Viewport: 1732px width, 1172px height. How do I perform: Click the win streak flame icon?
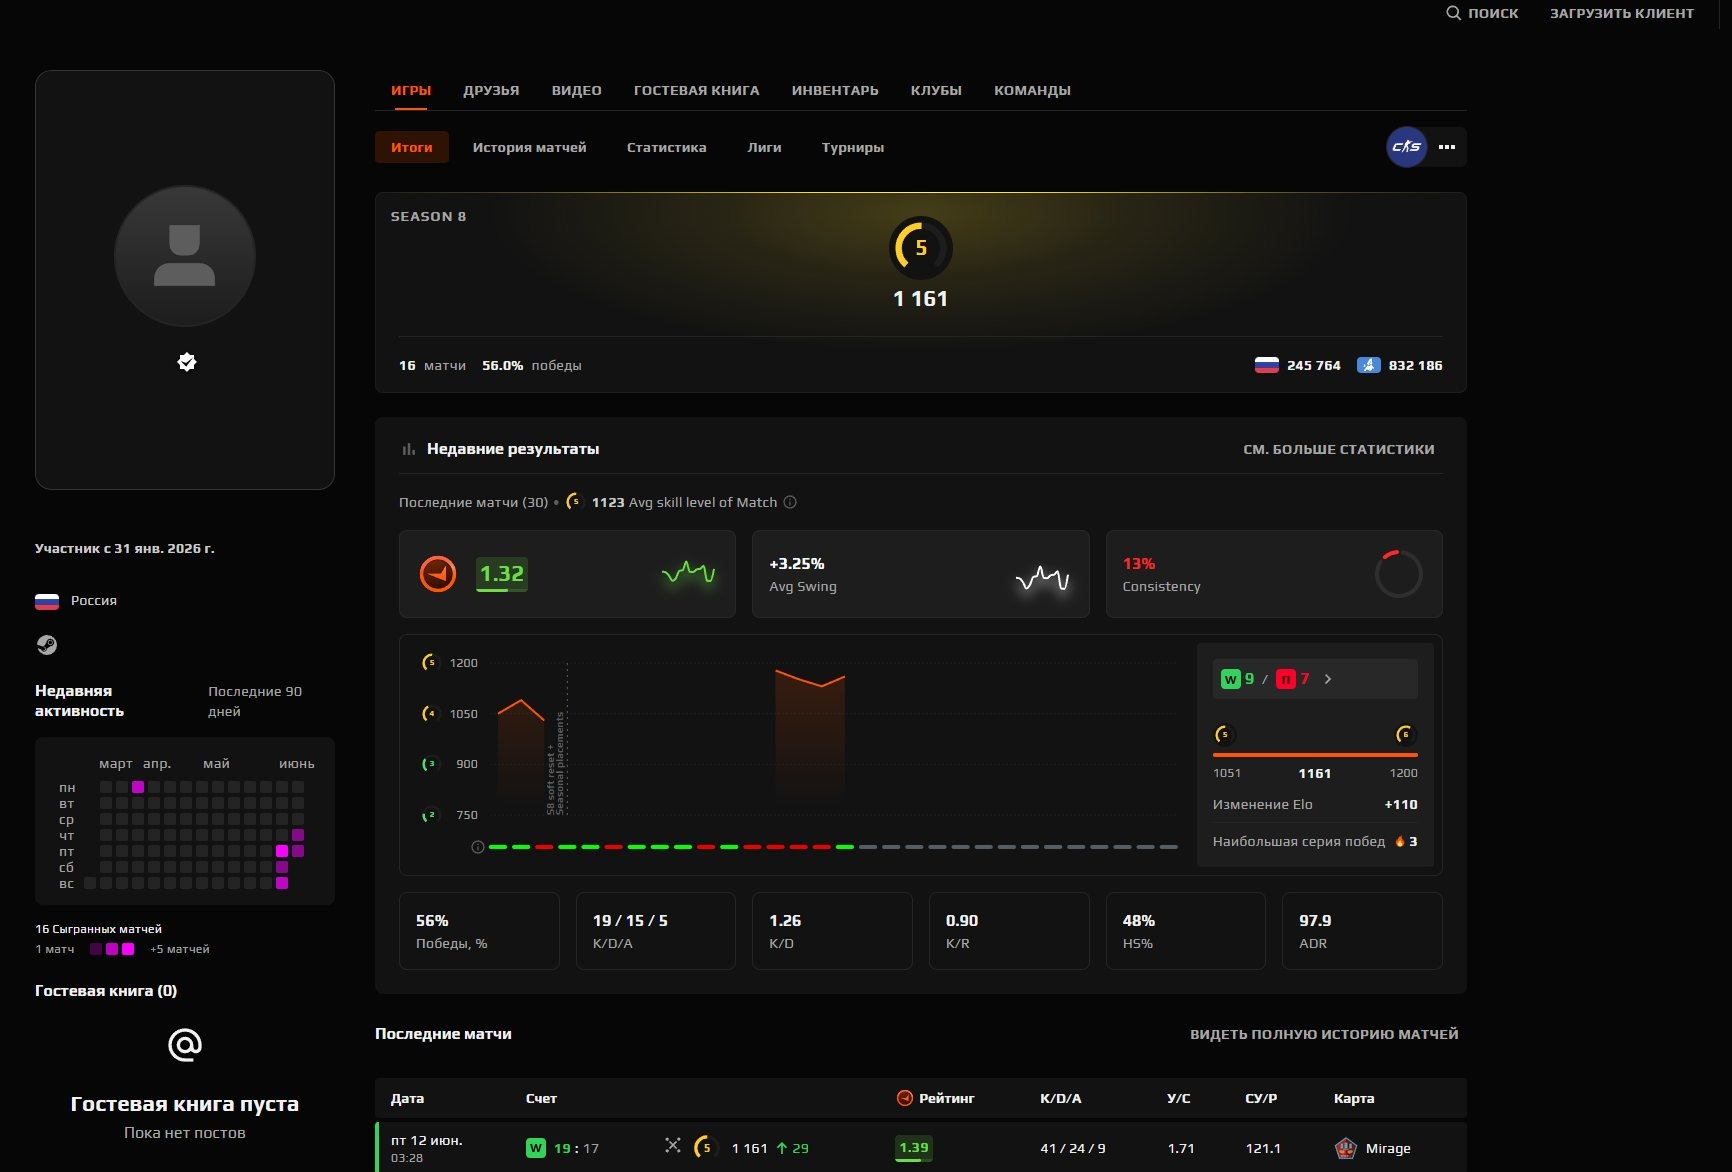click(x=1399, y=842)
